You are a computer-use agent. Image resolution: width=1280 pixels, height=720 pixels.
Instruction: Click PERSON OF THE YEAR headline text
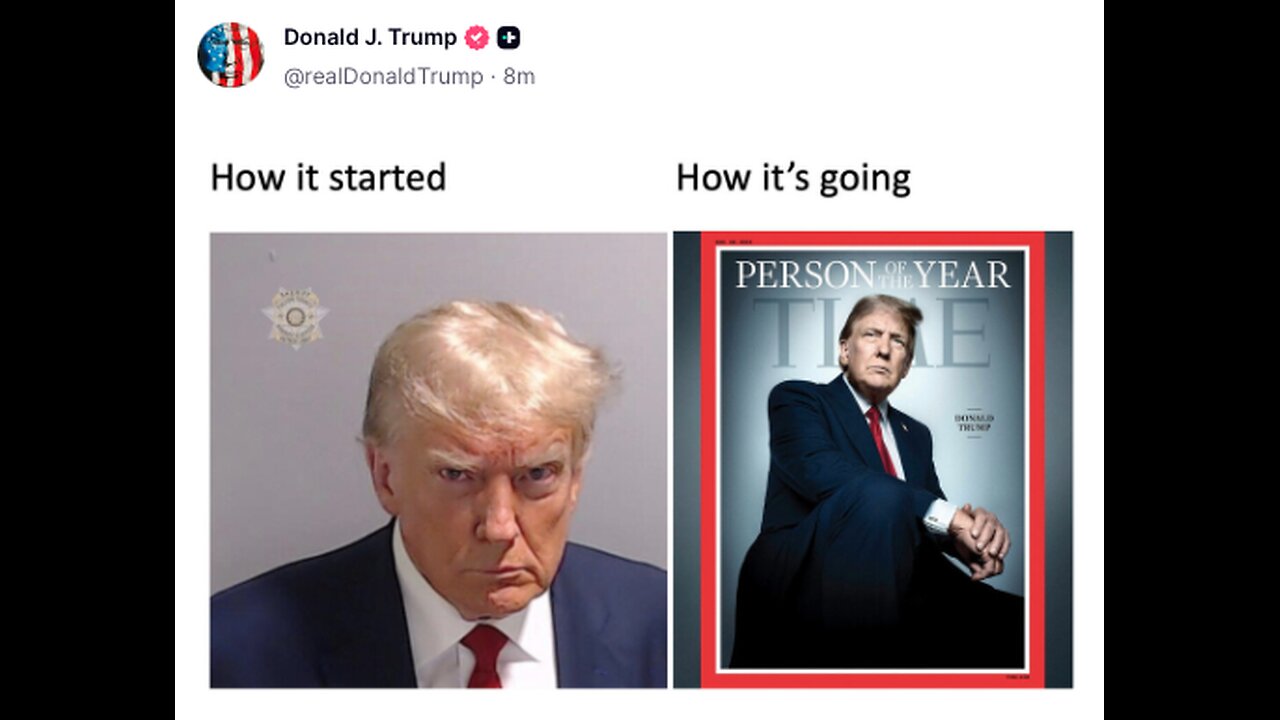click(873, 274)
